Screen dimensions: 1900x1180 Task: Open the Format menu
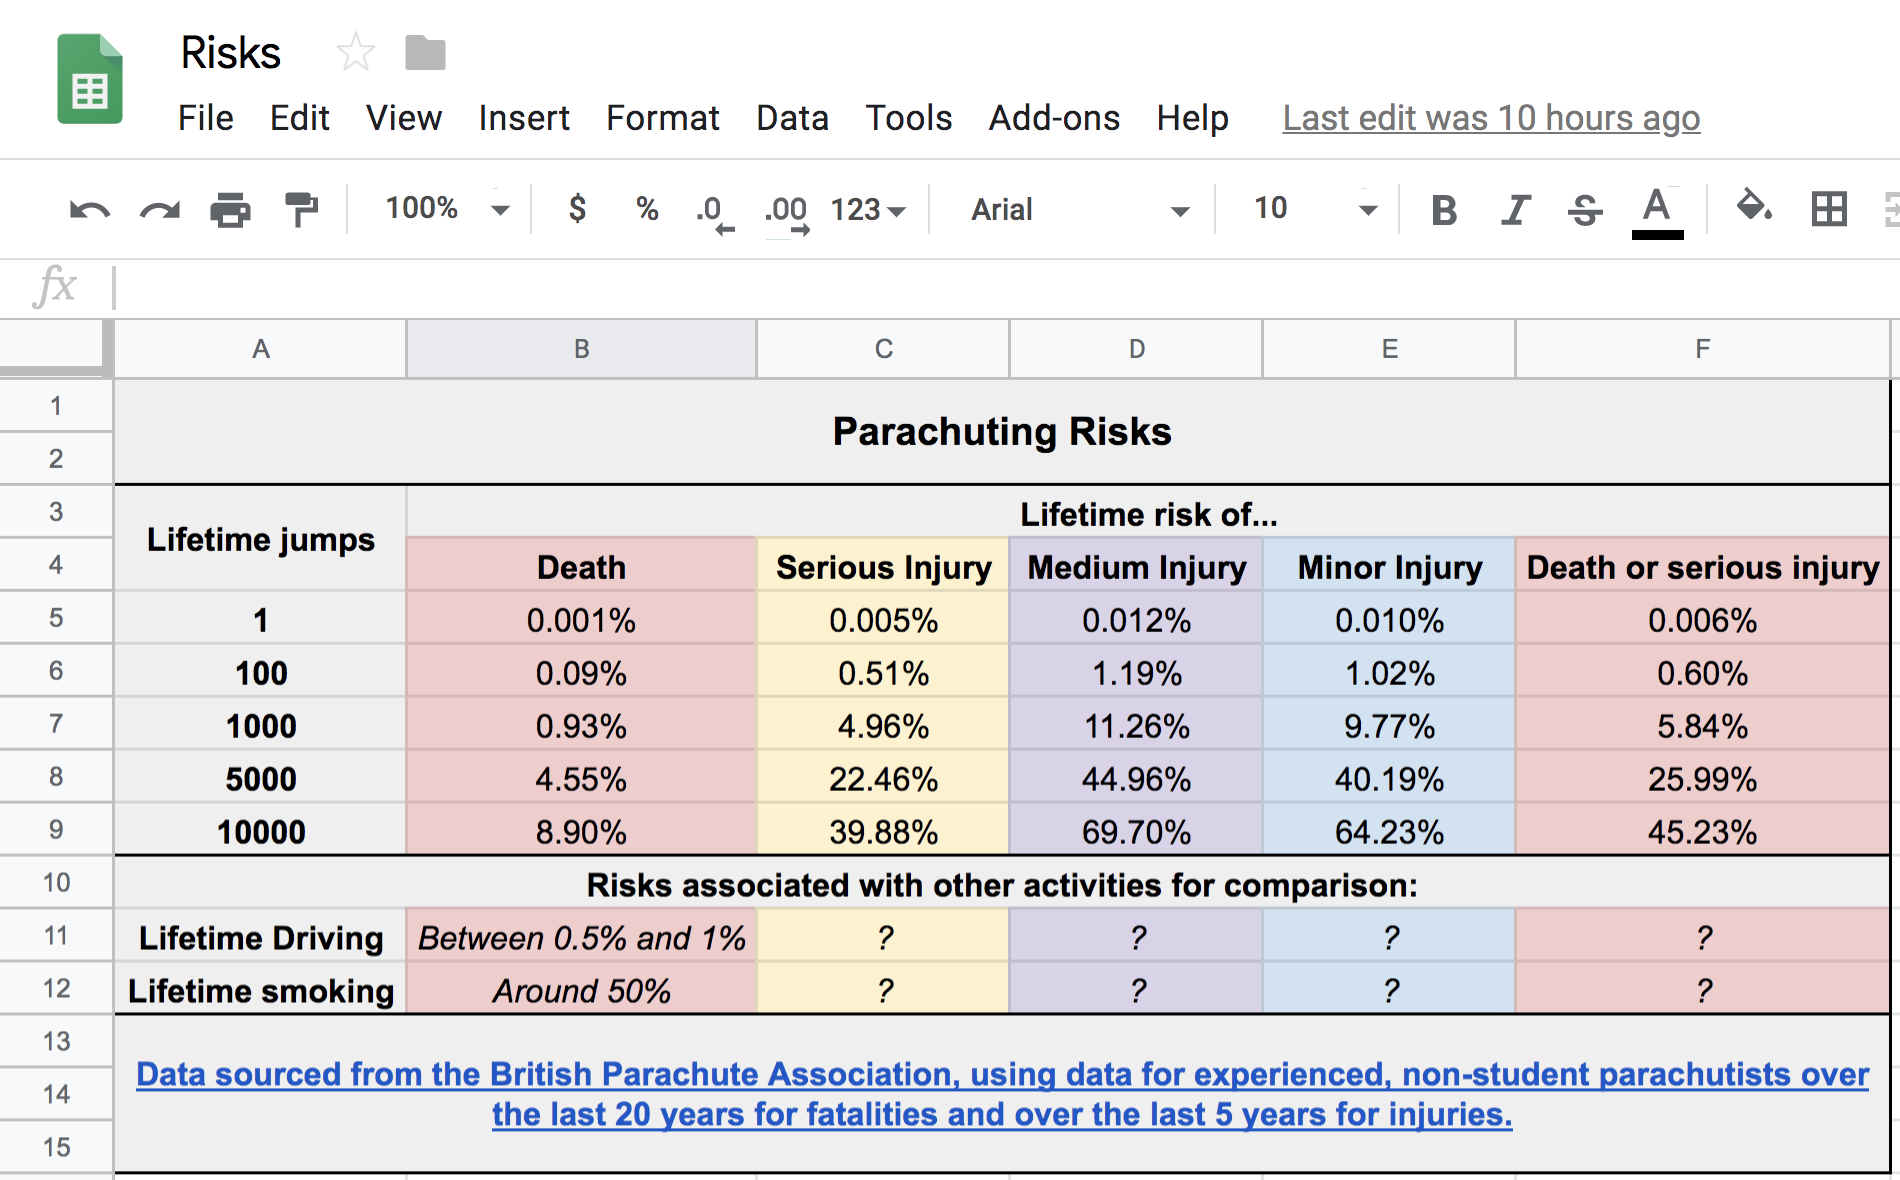662,117
